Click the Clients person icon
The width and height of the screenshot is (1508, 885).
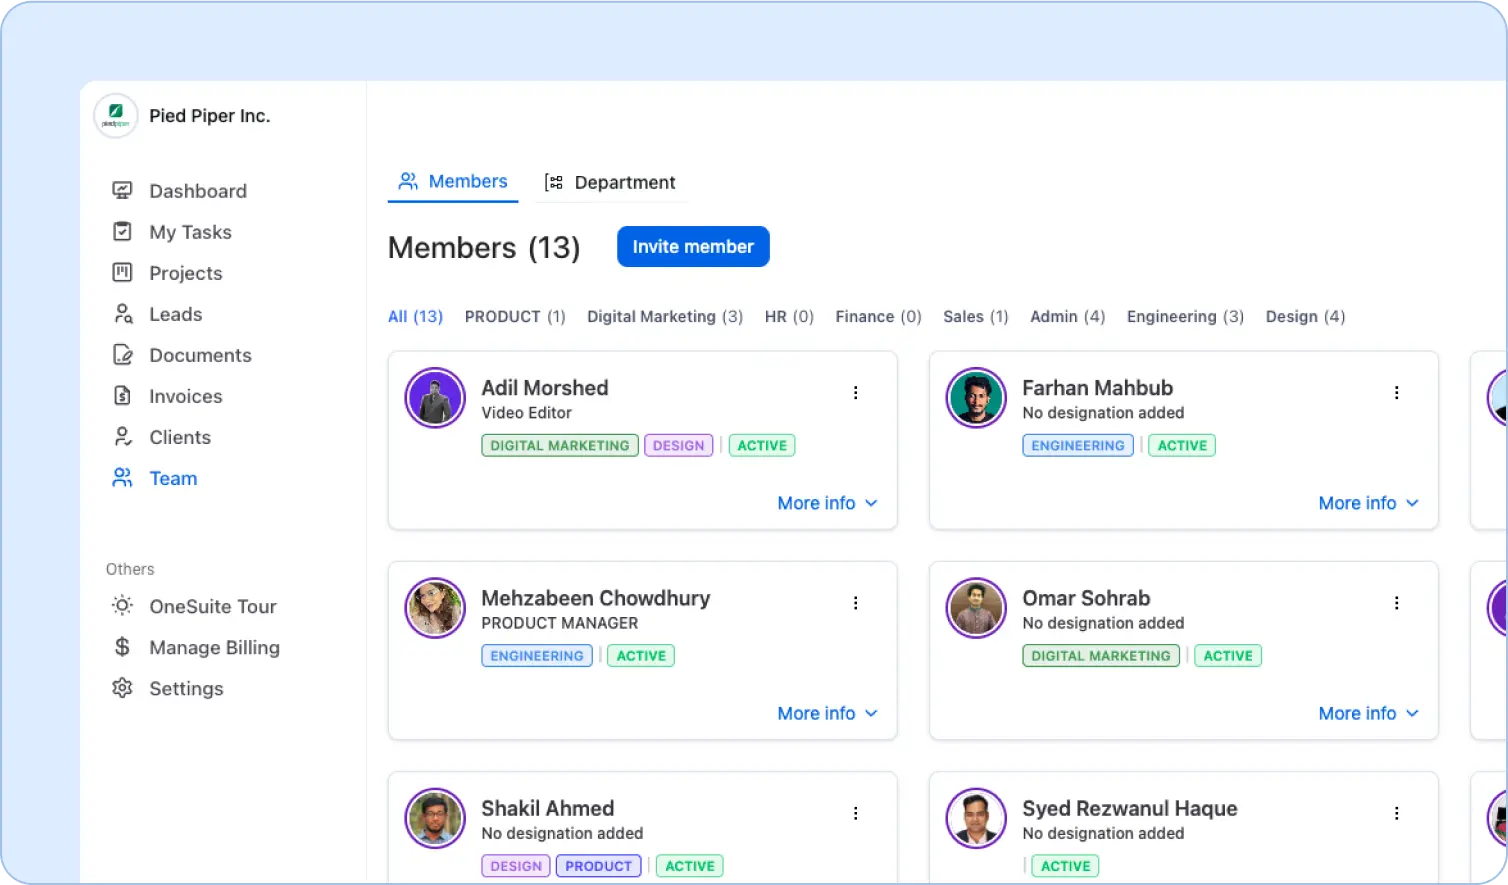click(x=122, y=436)
